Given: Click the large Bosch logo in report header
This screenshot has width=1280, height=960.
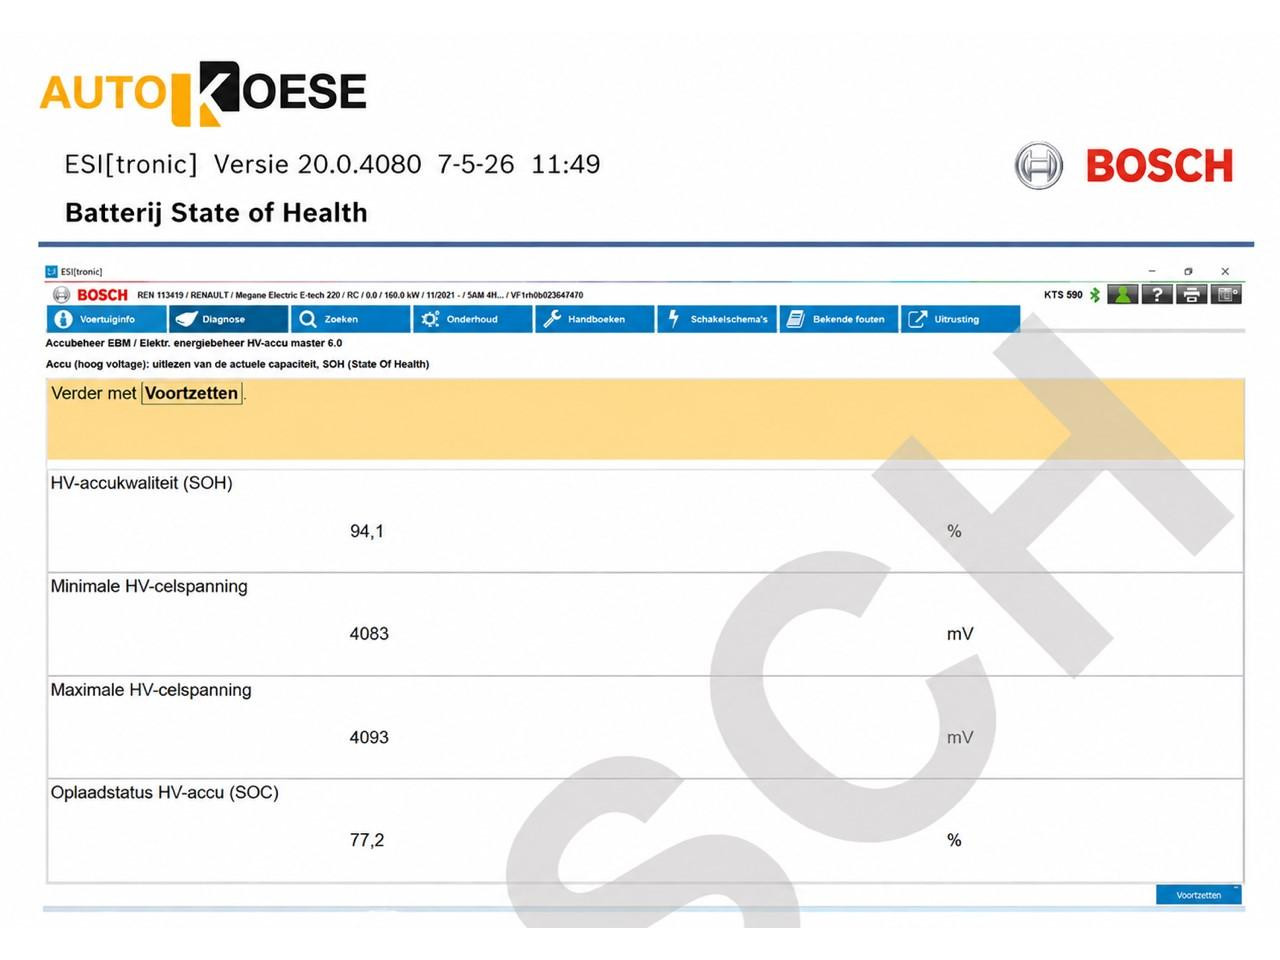Looking at the screenshot, I should [1124, 166].
